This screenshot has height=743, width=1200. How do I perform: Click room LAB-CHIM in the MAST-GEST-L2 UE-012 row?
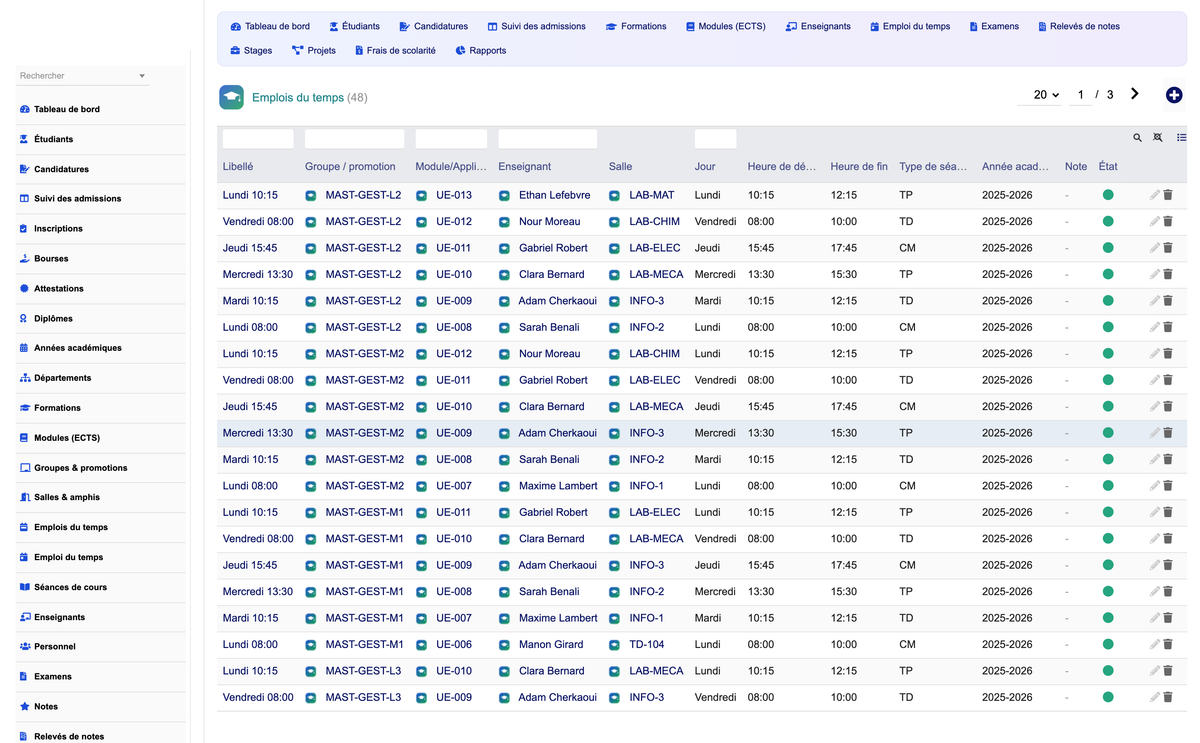coord(654,222)
